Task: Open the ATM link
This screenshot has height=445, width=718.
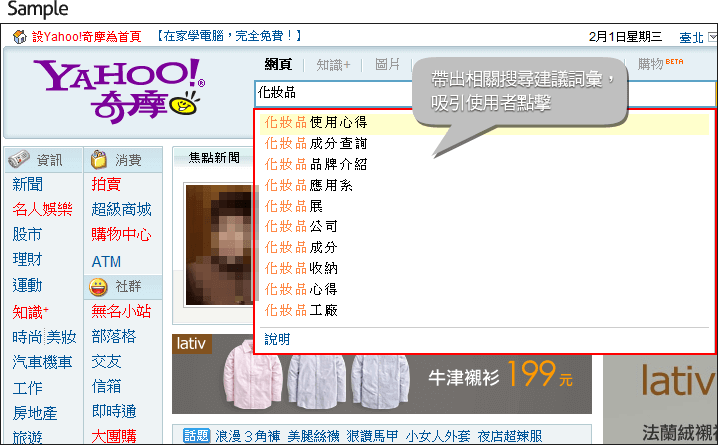Action: pos(106,261)
